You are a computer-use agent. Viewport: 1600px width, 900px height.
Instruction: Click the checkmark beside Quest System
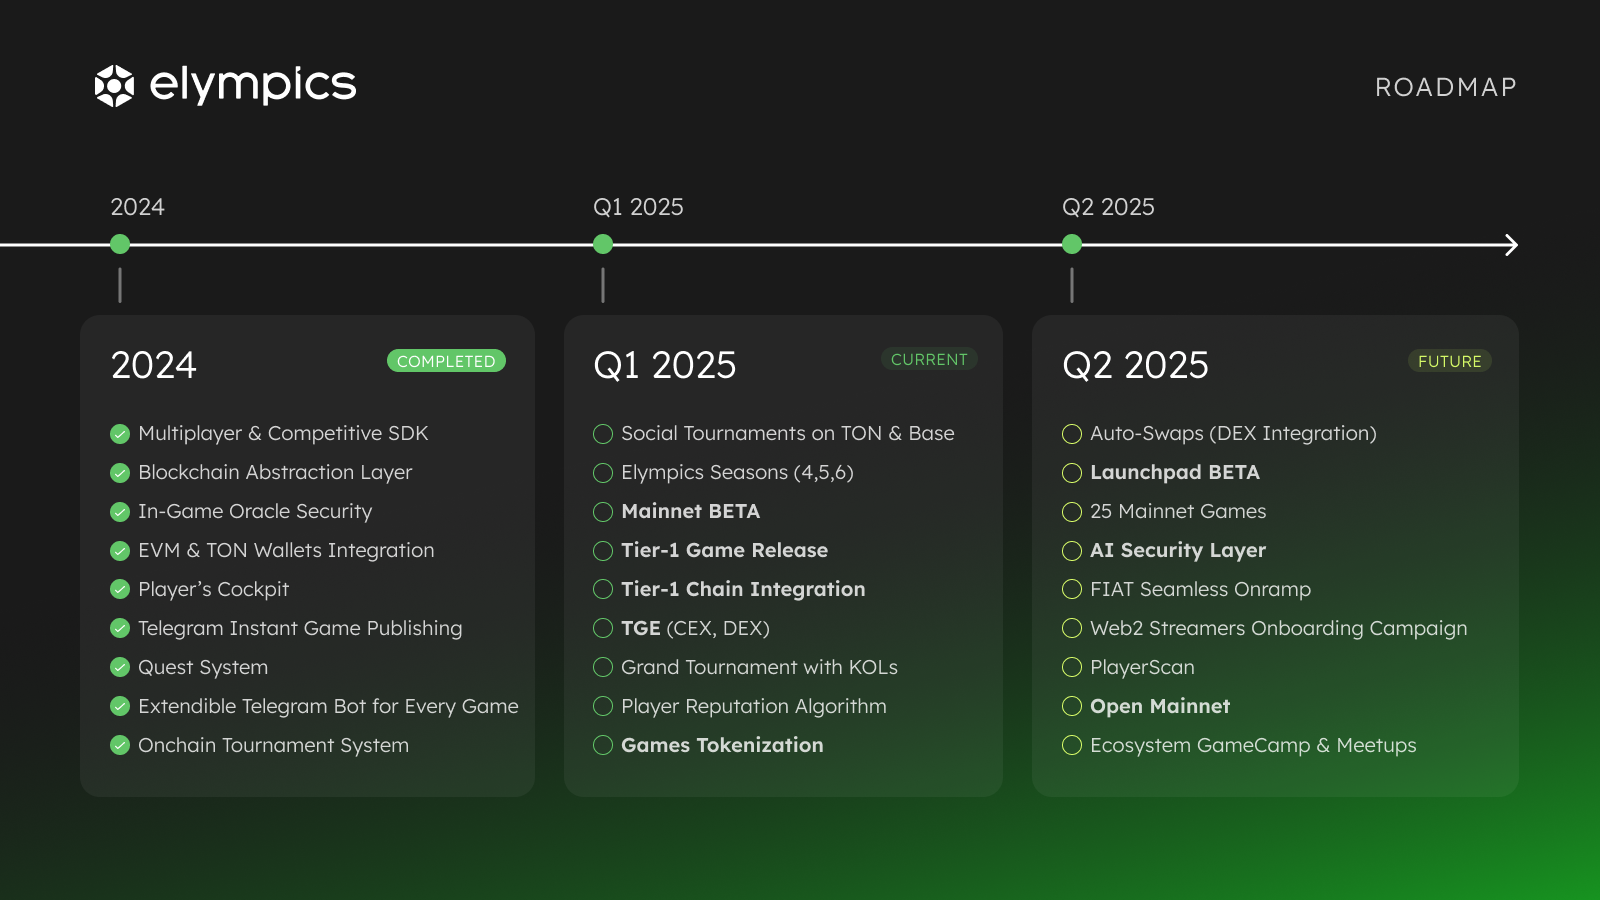click(120, 668)
